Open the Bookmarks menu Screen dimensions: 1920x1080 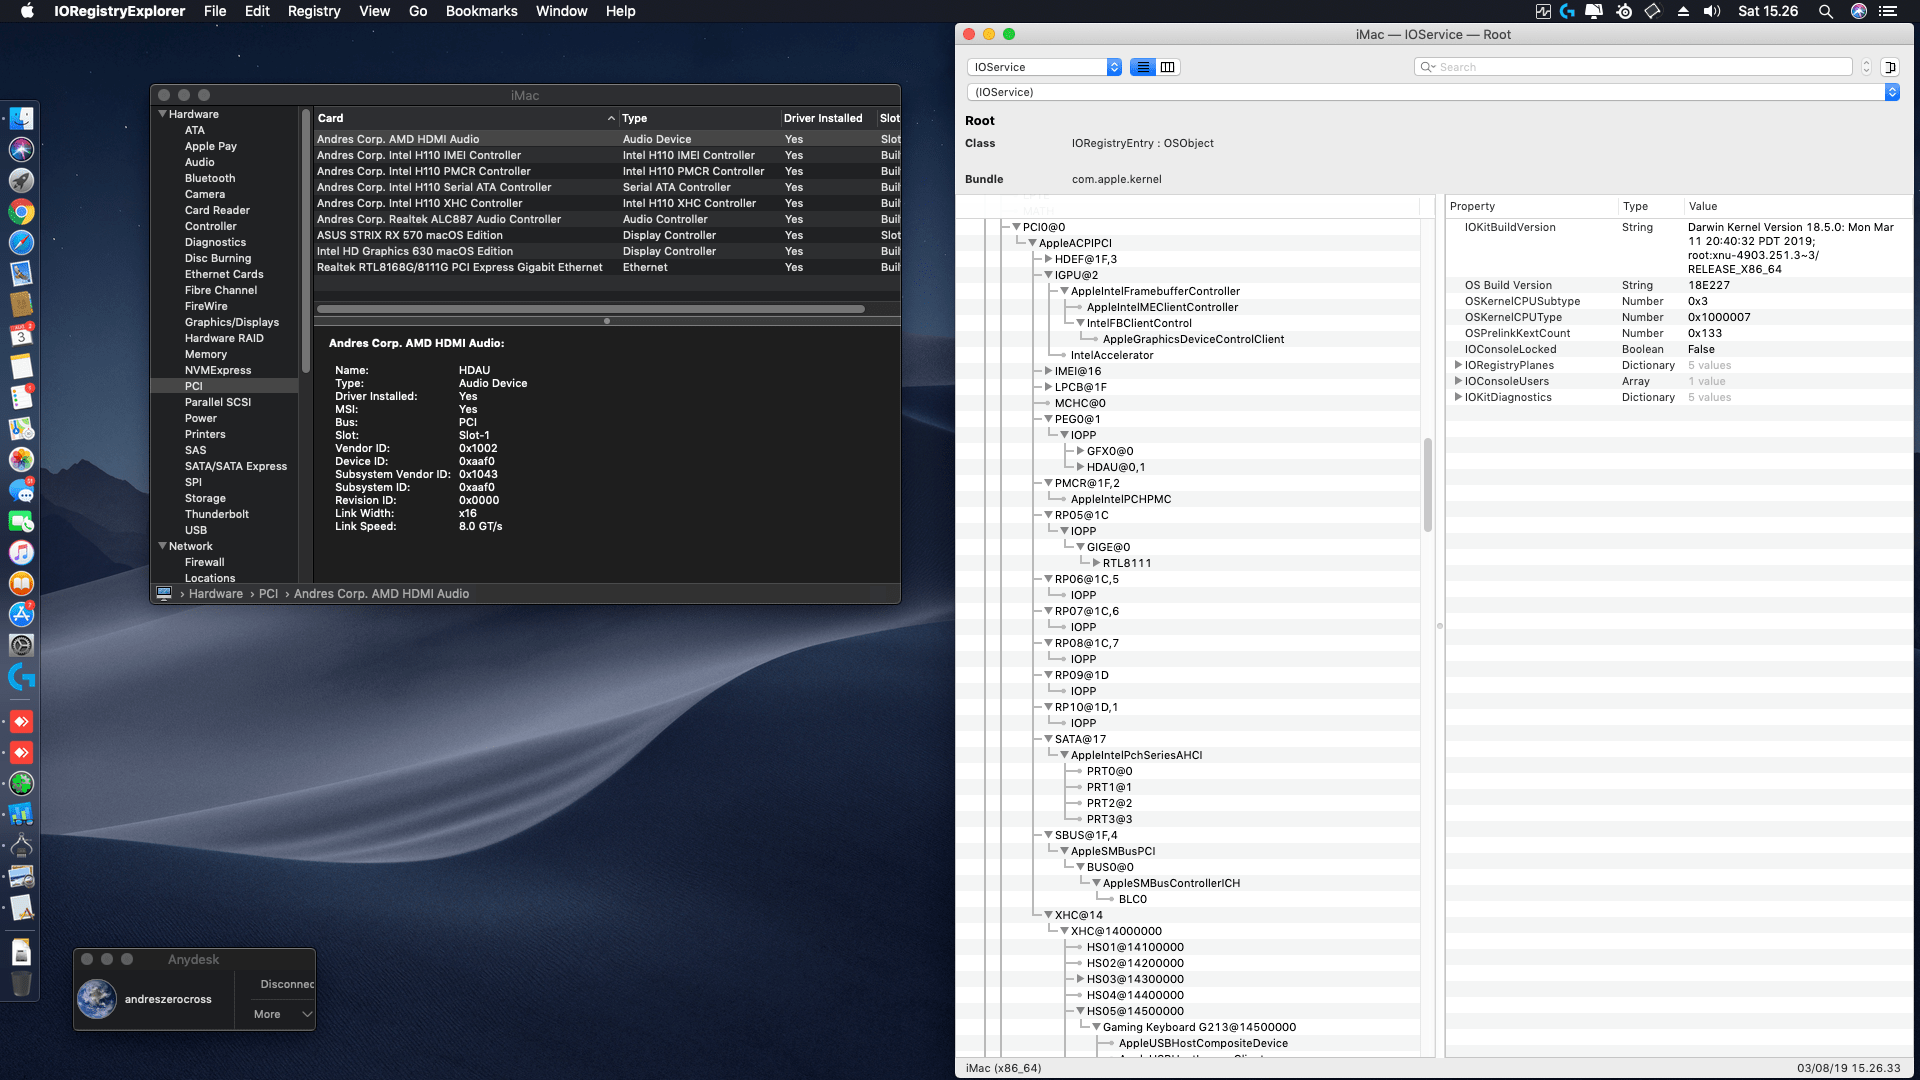(x=481, y=11)
